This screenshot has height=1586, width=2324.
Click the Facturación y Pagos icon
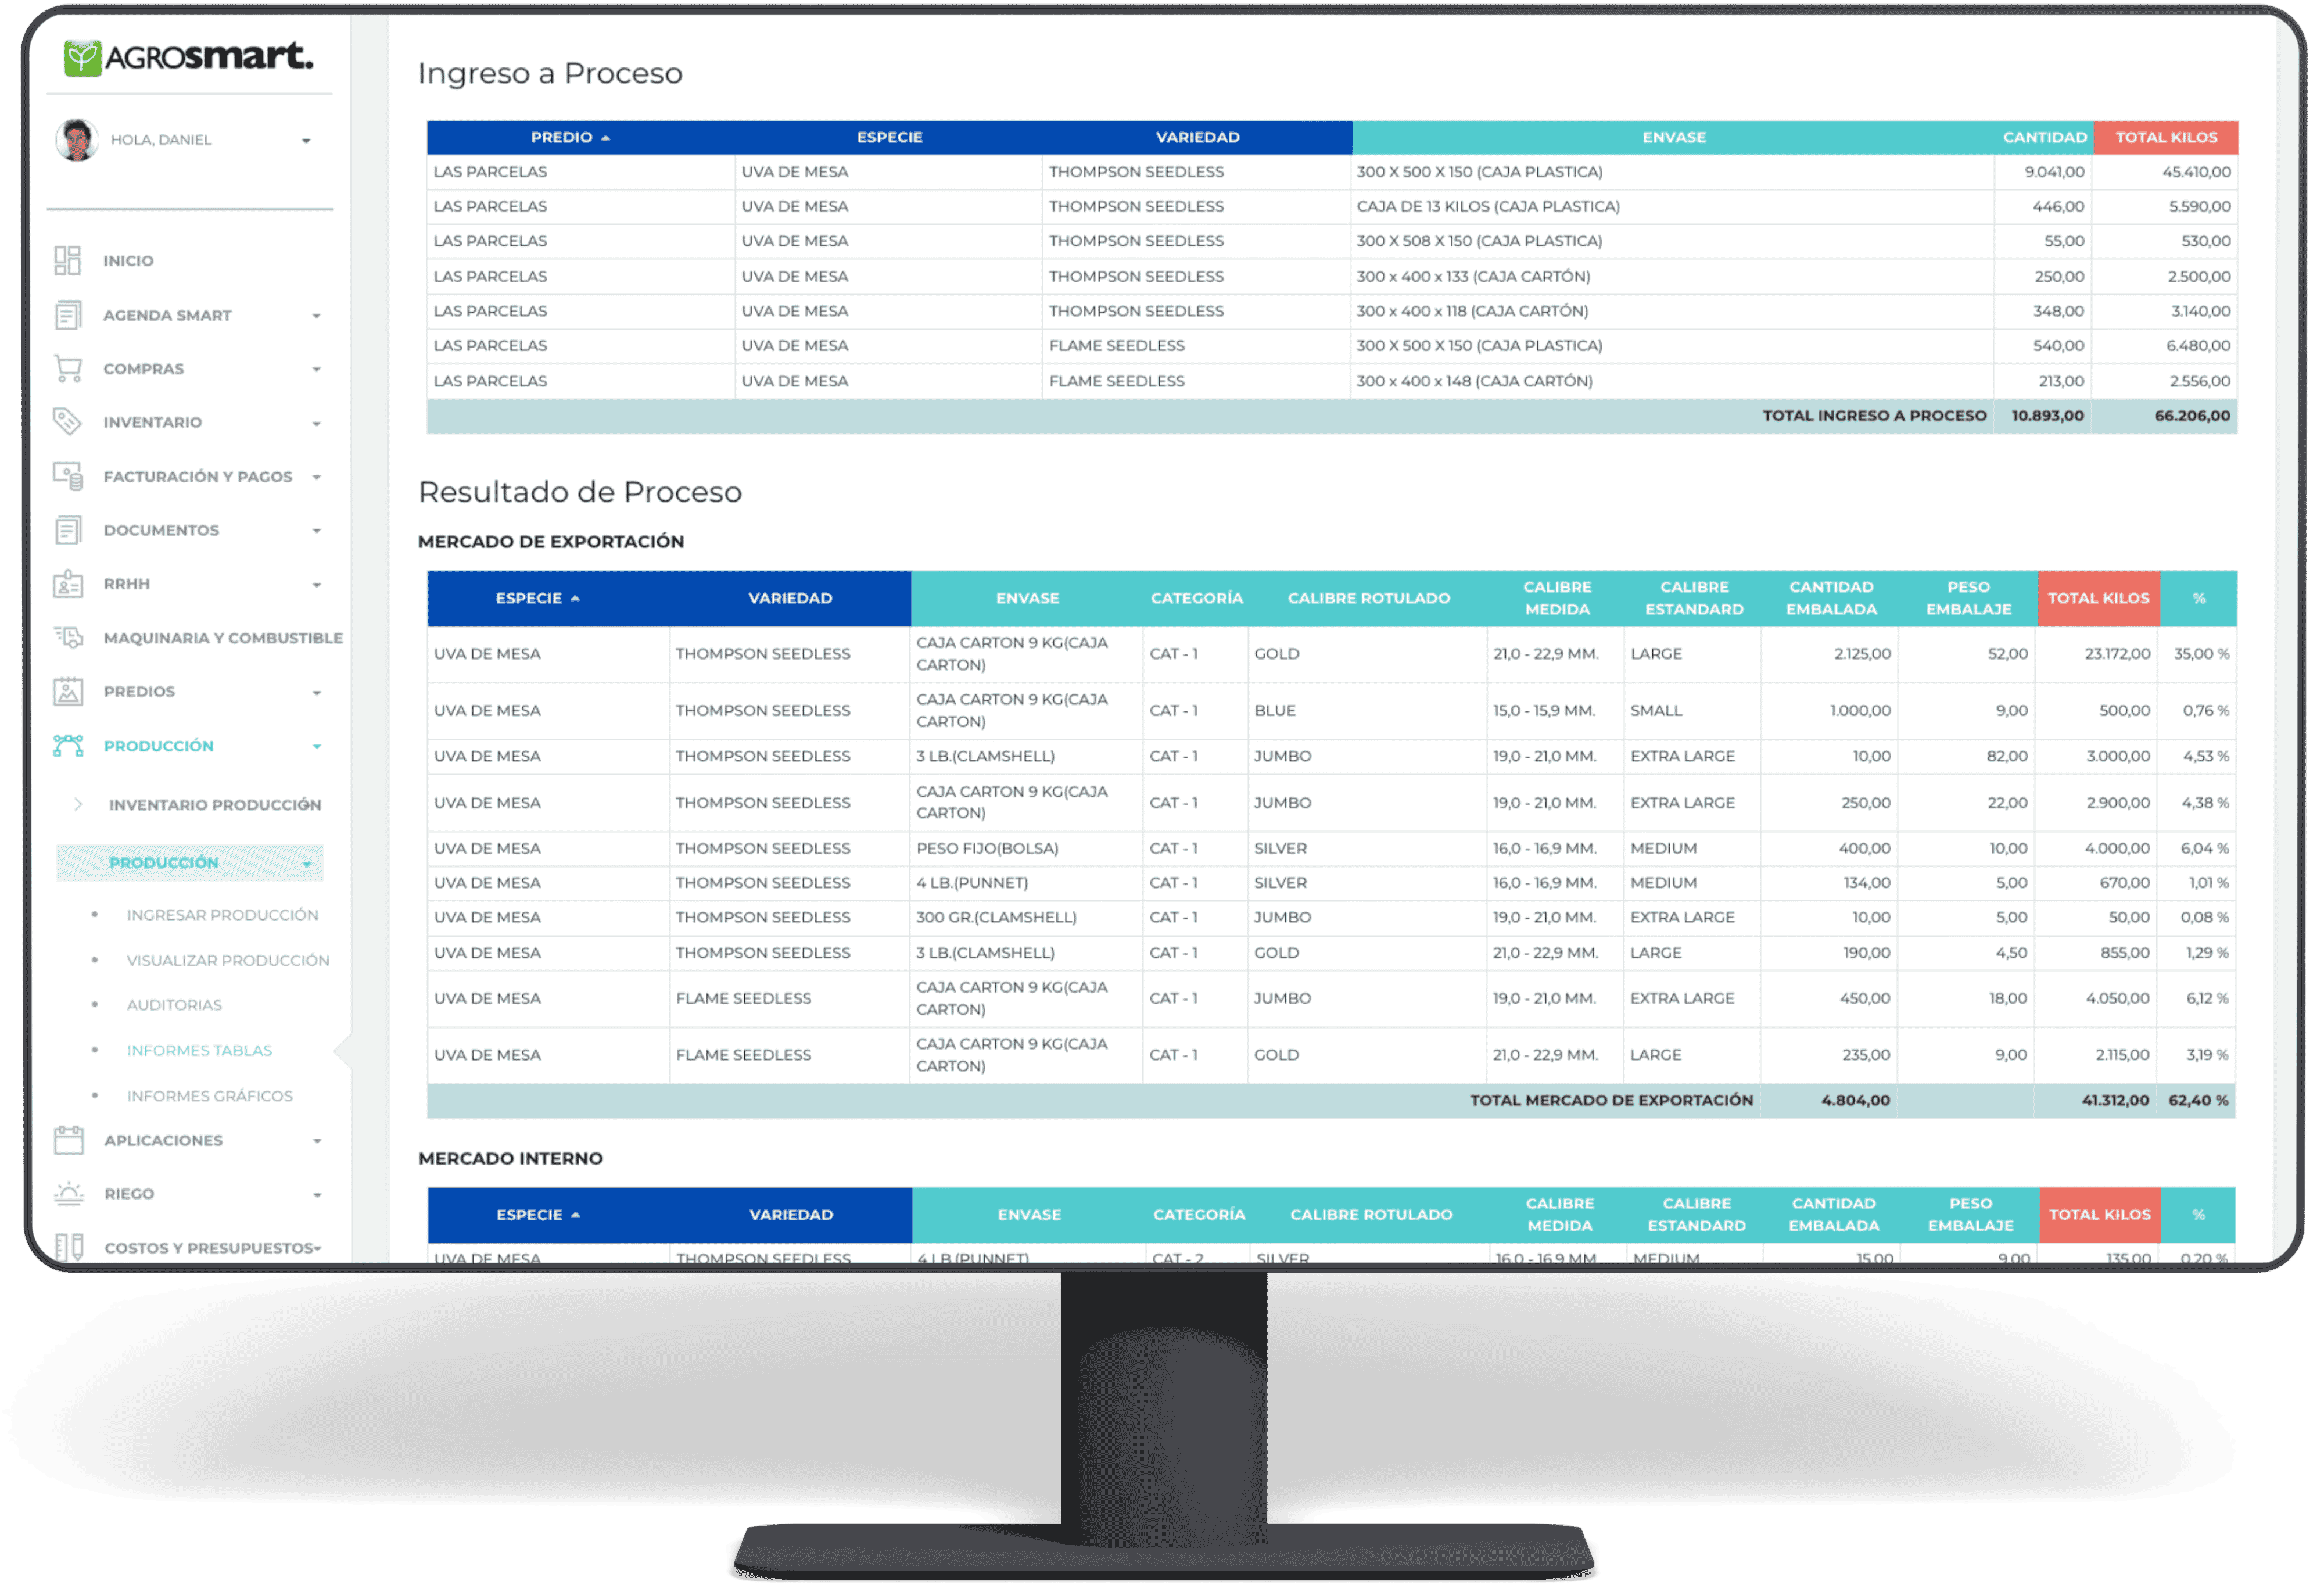67,476
